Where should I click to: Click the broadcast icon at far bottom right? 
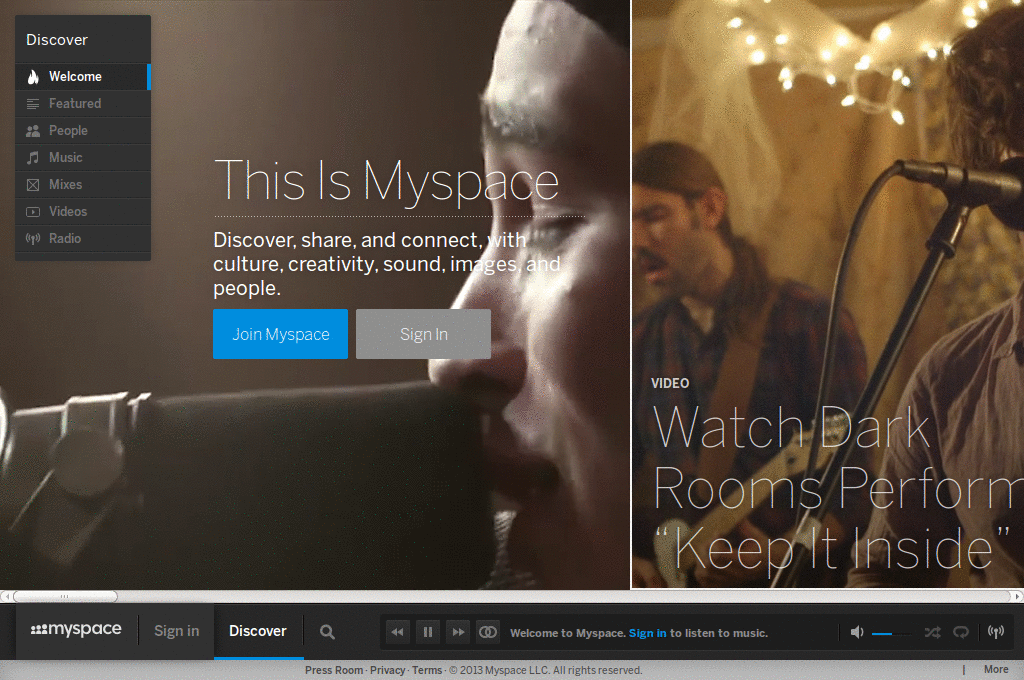click(x=995, y=631)
